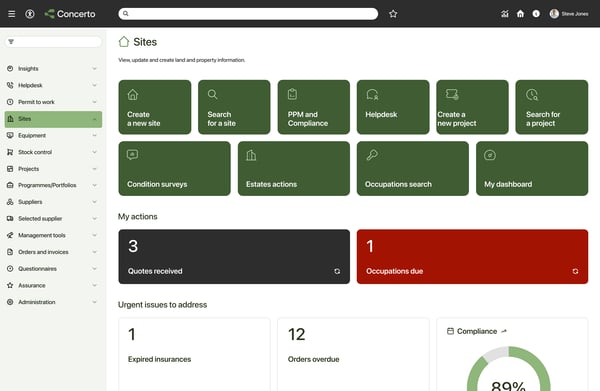Open Questionnaires in the sidebar
Image resolution: width=600 pixels, height=391 pixels.
[53, 269]
